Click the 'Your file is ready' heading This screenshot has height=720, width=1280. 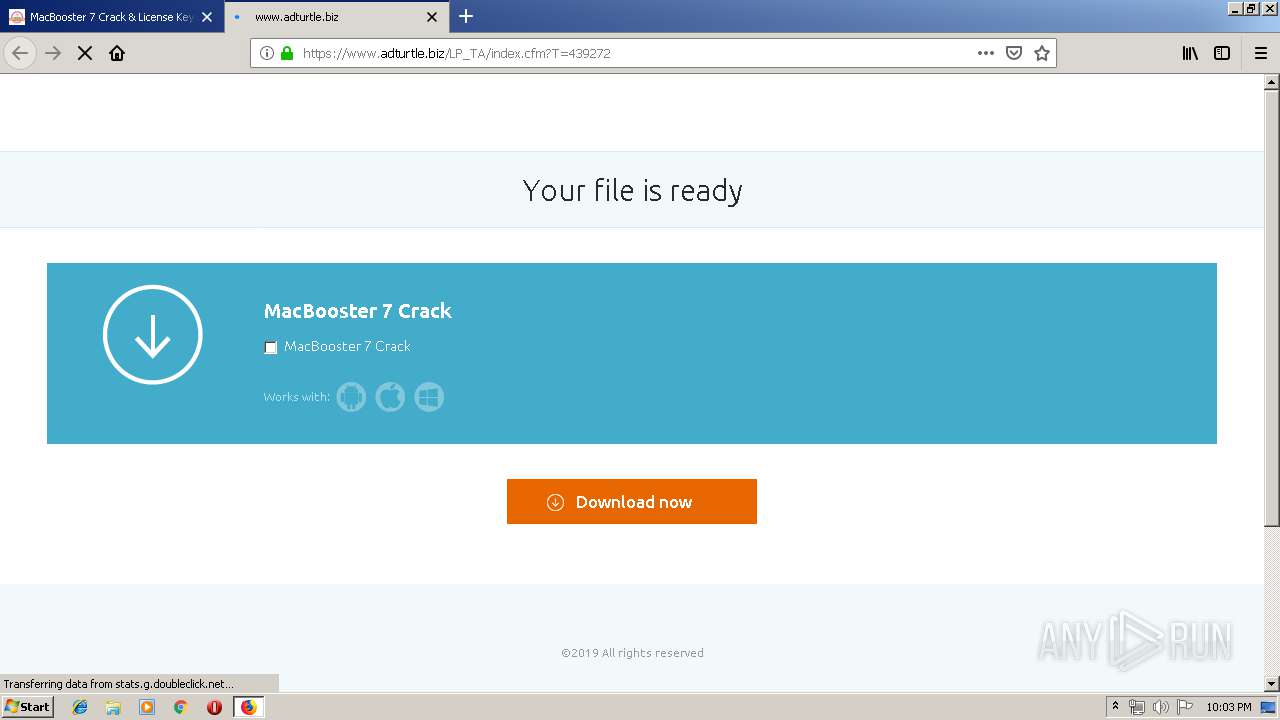click(x=632, y=190)
